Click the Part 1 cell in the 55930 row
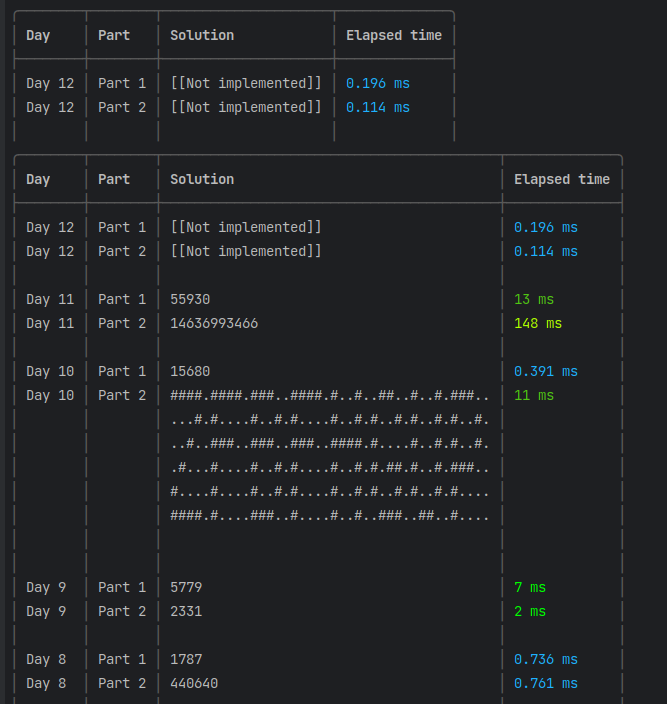The image size is (667, 704). [x=122, y=299]
